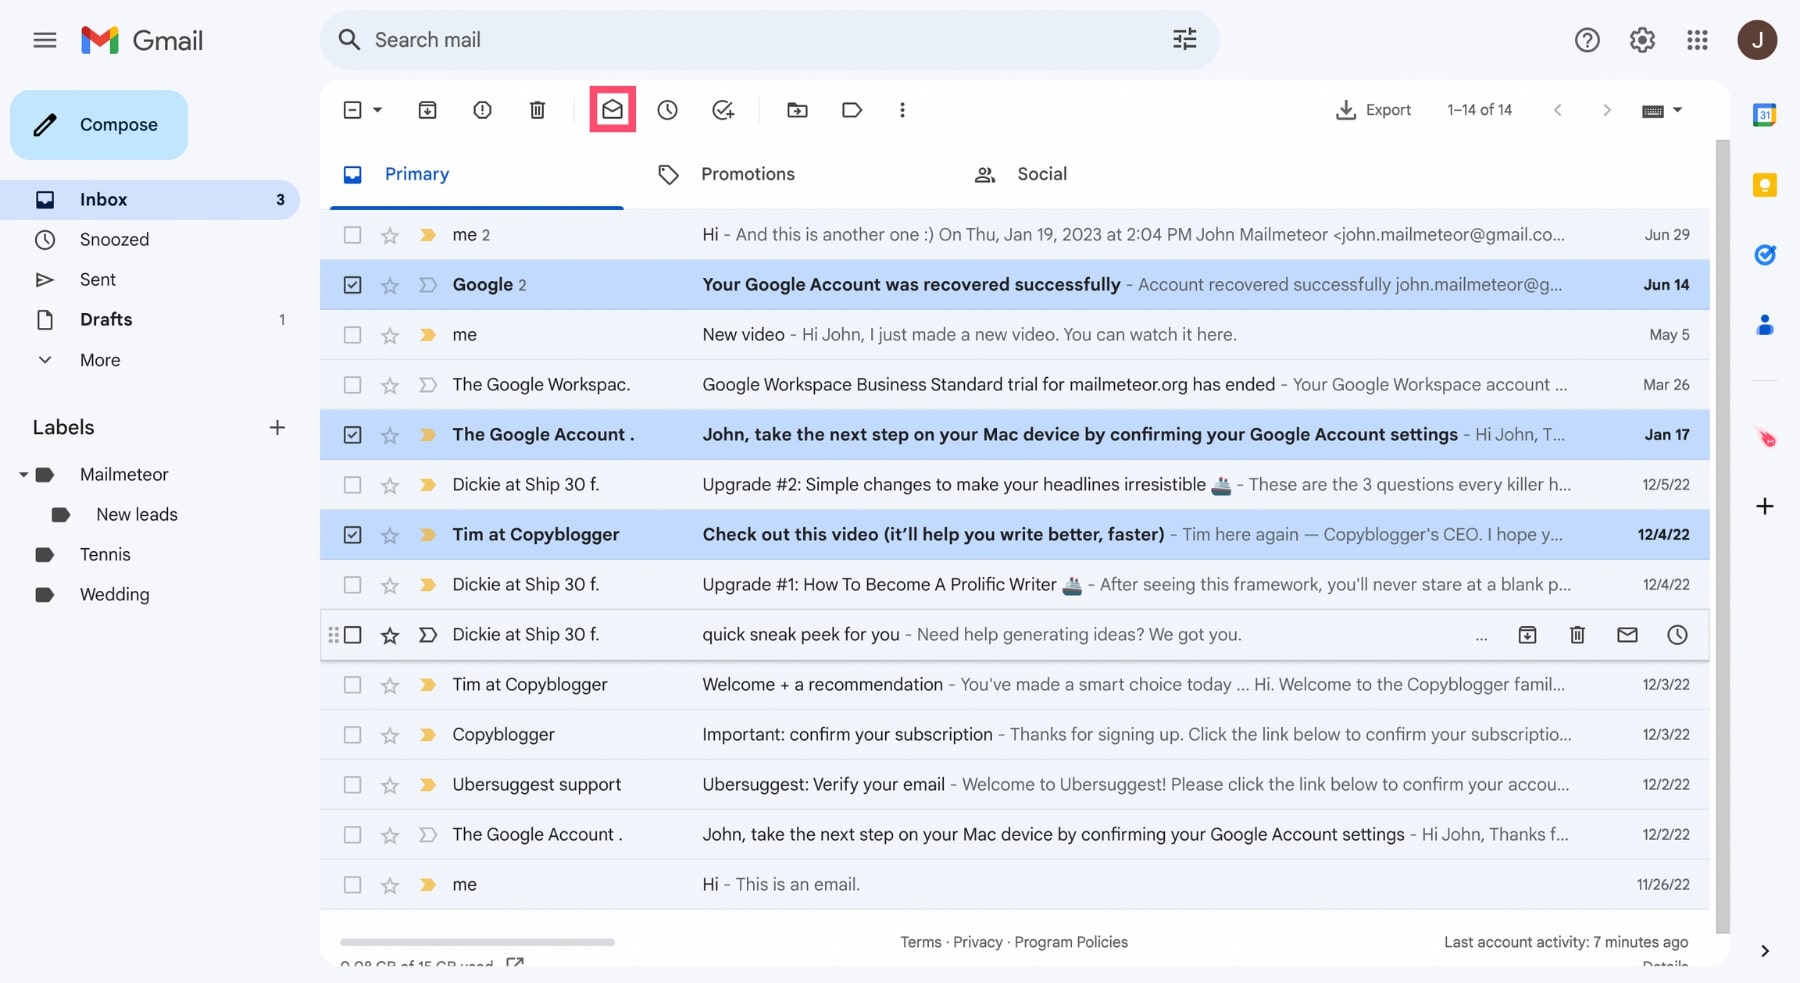Click the Compose button

click(98, 124)
